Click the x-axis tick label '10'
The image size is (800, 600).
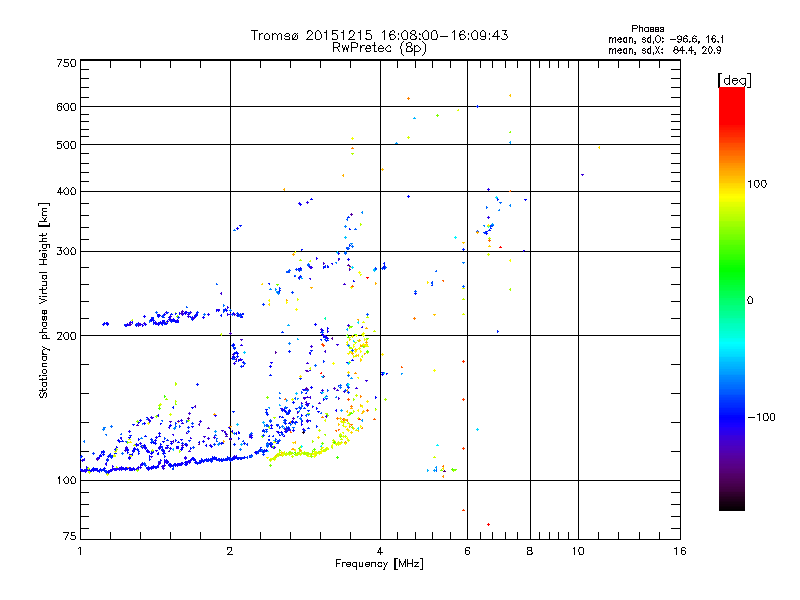[578, 551]
